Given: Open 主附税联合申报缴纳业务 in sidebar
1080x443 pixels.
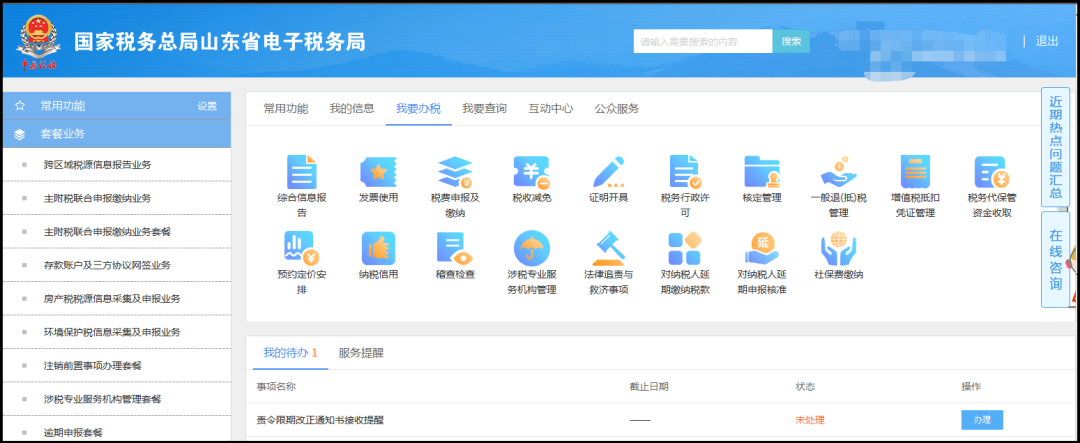Looking at the screenshot, I should coord(97,198).
